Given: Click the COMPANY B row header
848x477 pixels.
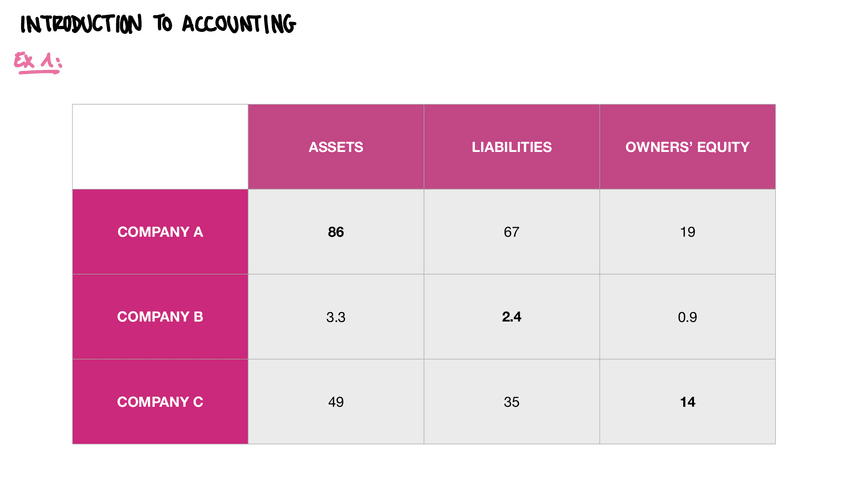Looking at the screenshot, I should pos(160,317).
